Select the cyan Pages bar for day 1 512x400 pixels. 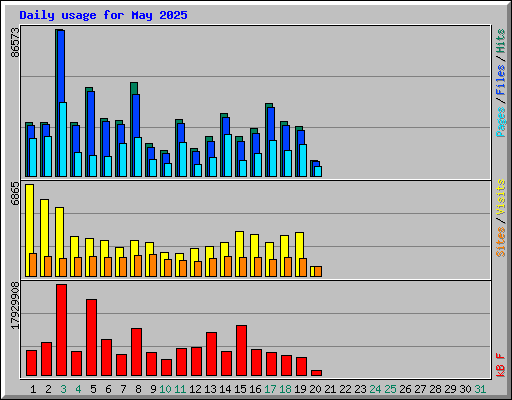point(33,157)
